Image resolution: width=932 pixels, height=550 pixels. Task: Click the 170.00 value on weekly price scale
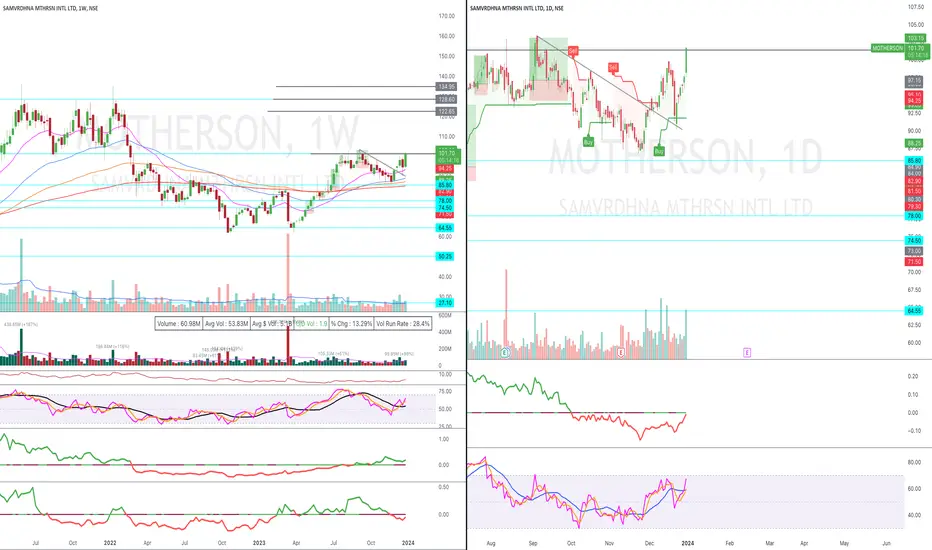(x=447, y=16)
